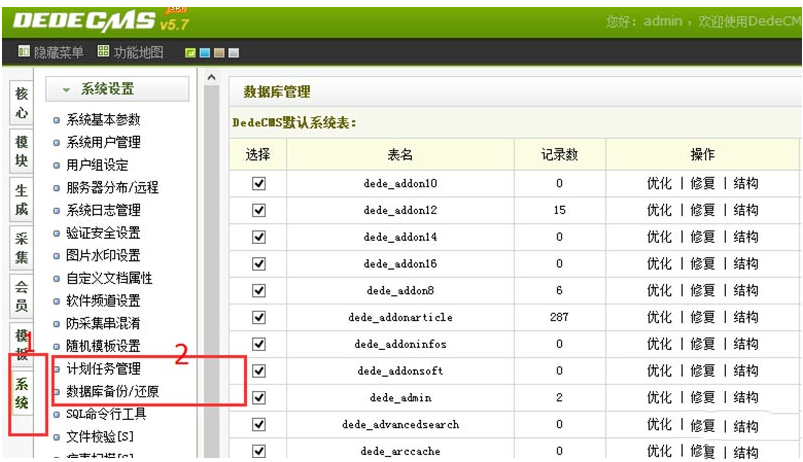
Task: Select the green theme color swatch
Action: click(x=190, y=53)
